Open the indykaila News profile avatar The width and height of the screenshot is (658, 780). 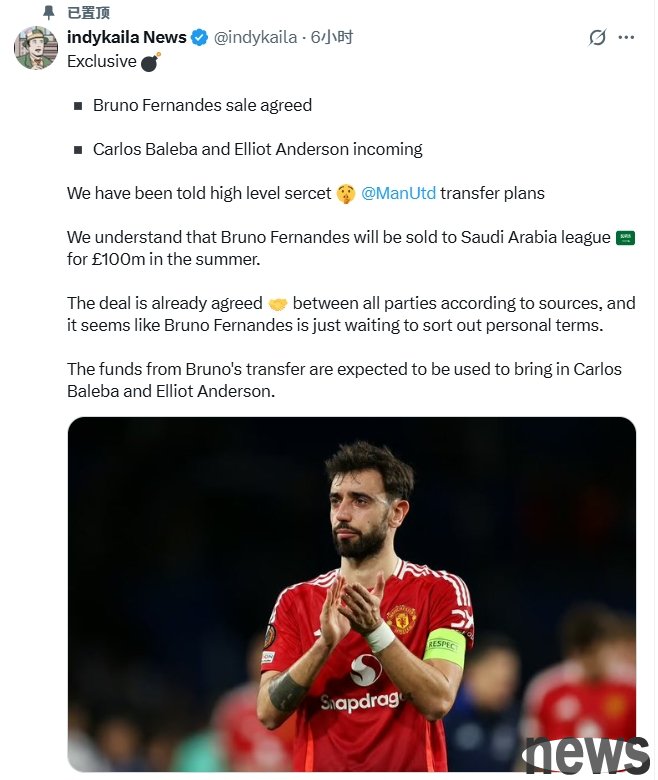click(36, 48)
